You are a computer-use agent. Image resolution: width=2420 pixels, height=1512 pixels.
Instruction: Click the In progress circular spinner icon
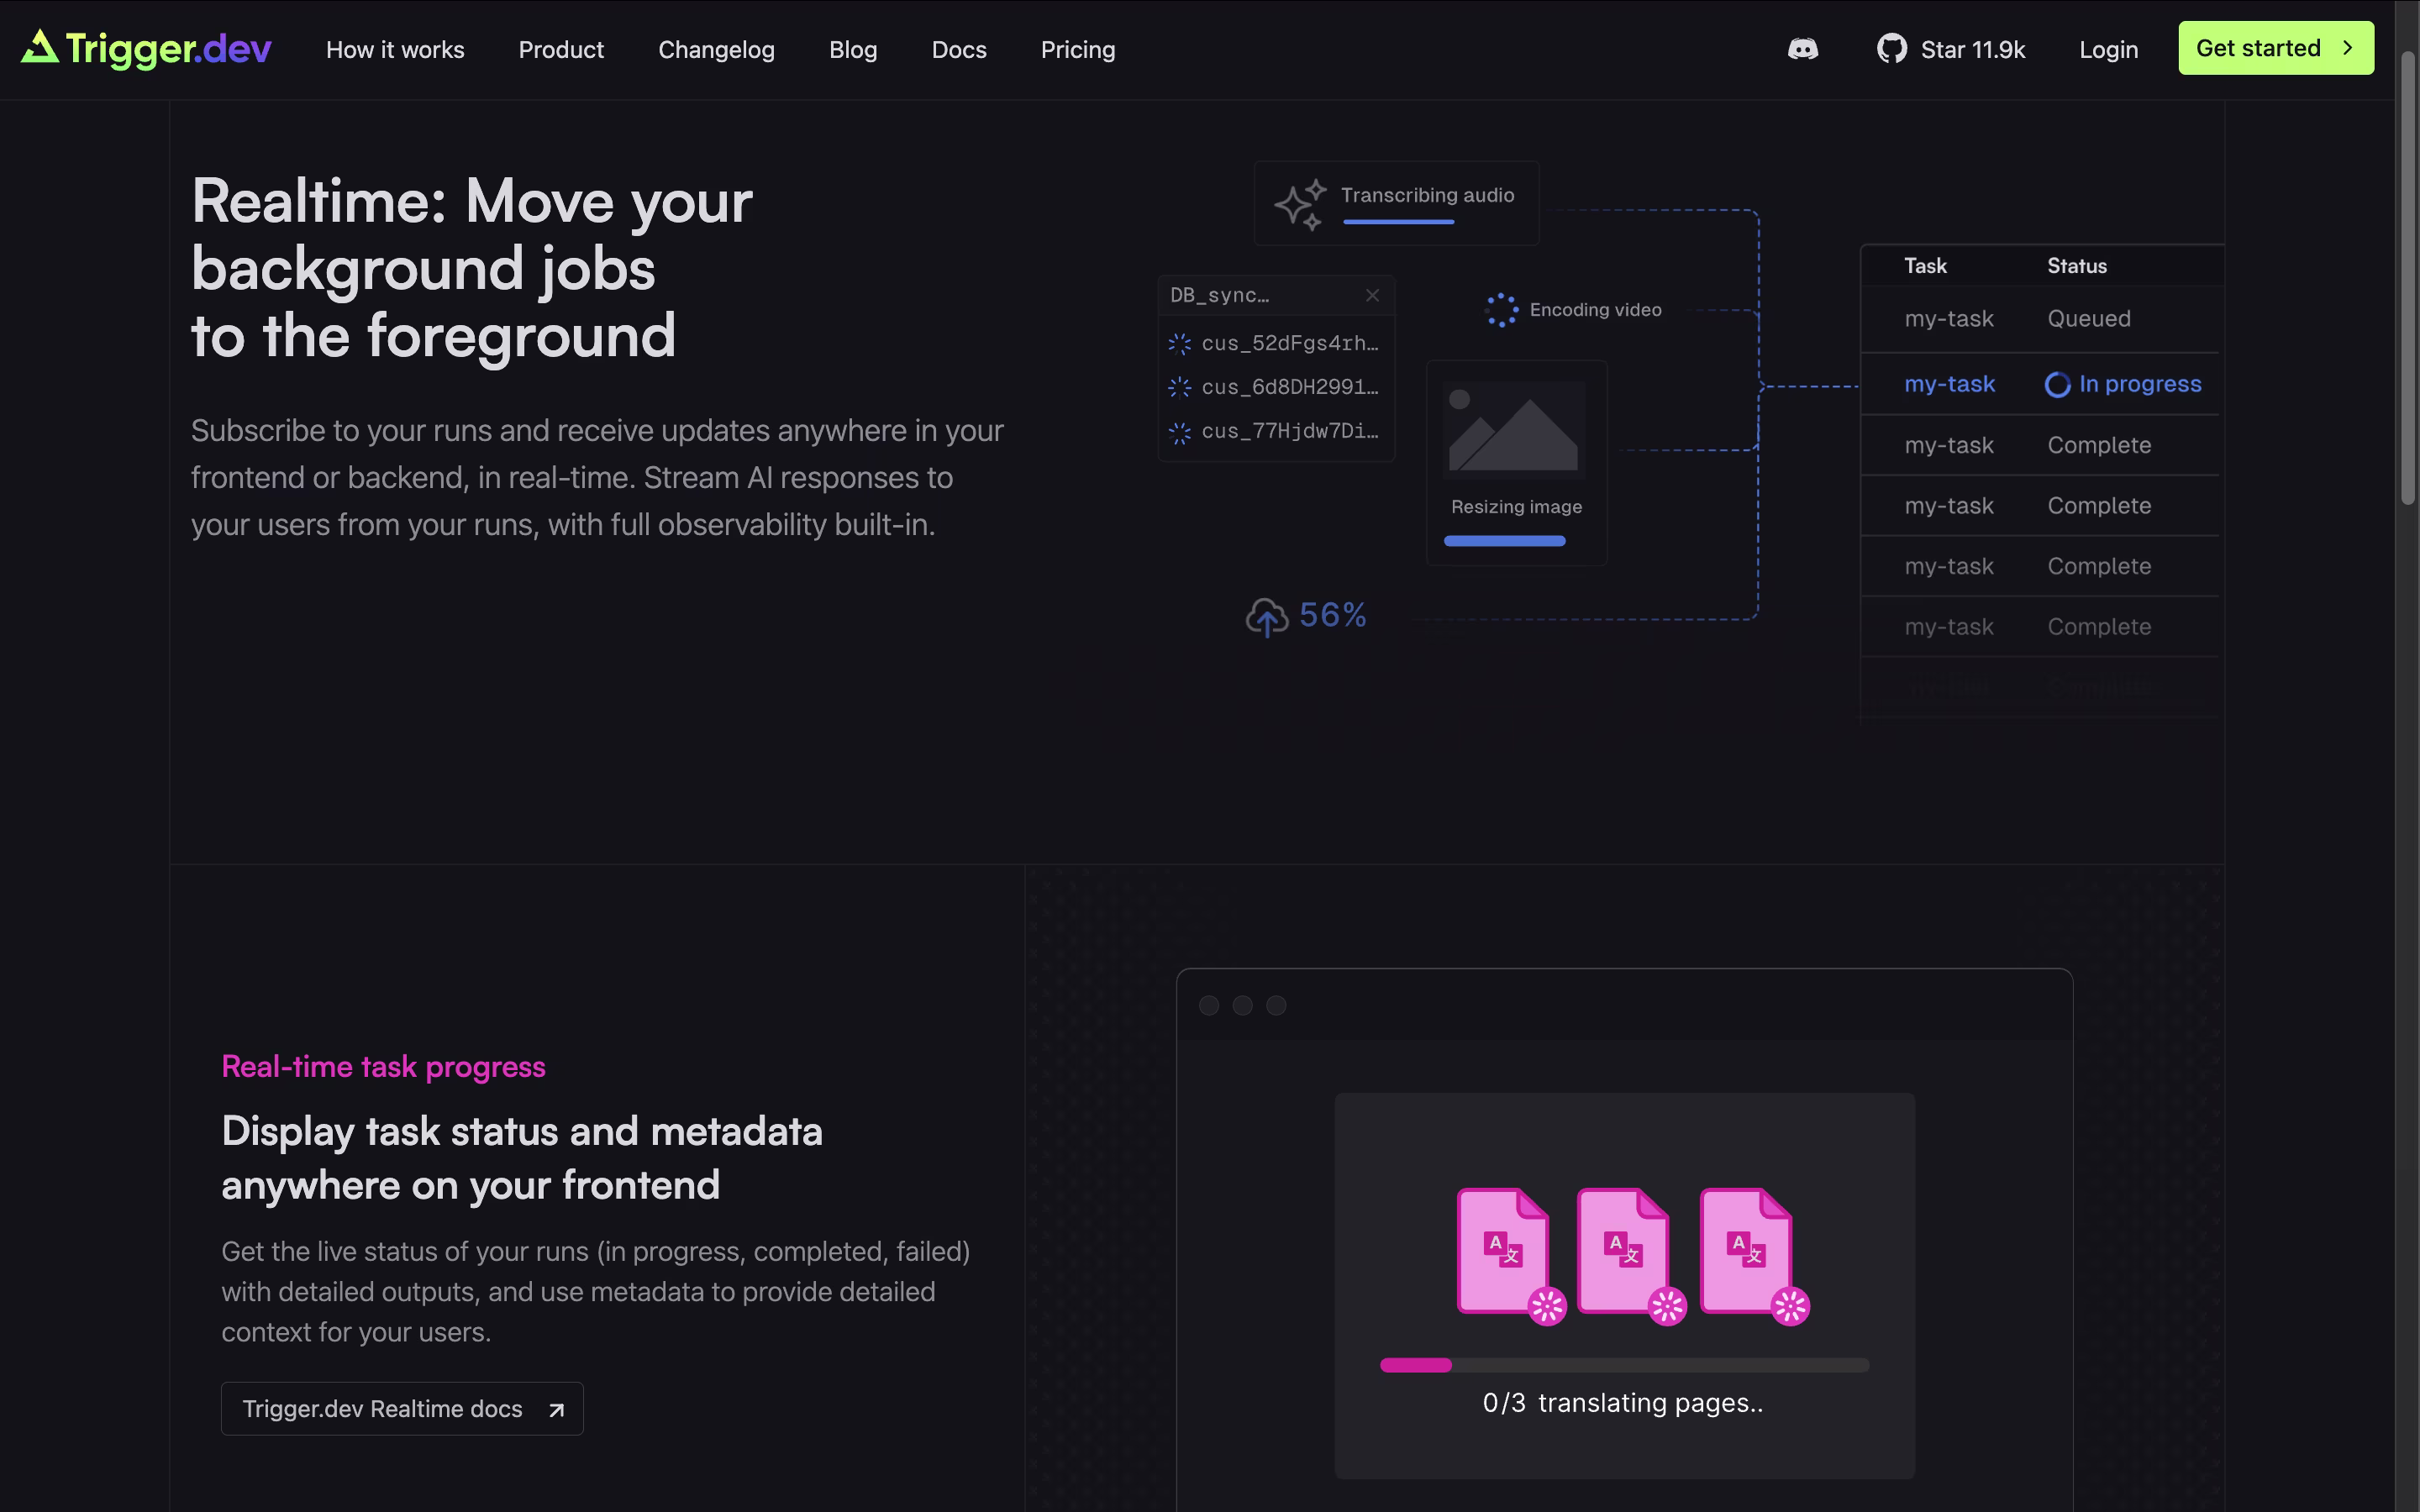(x=2057, y=385)
